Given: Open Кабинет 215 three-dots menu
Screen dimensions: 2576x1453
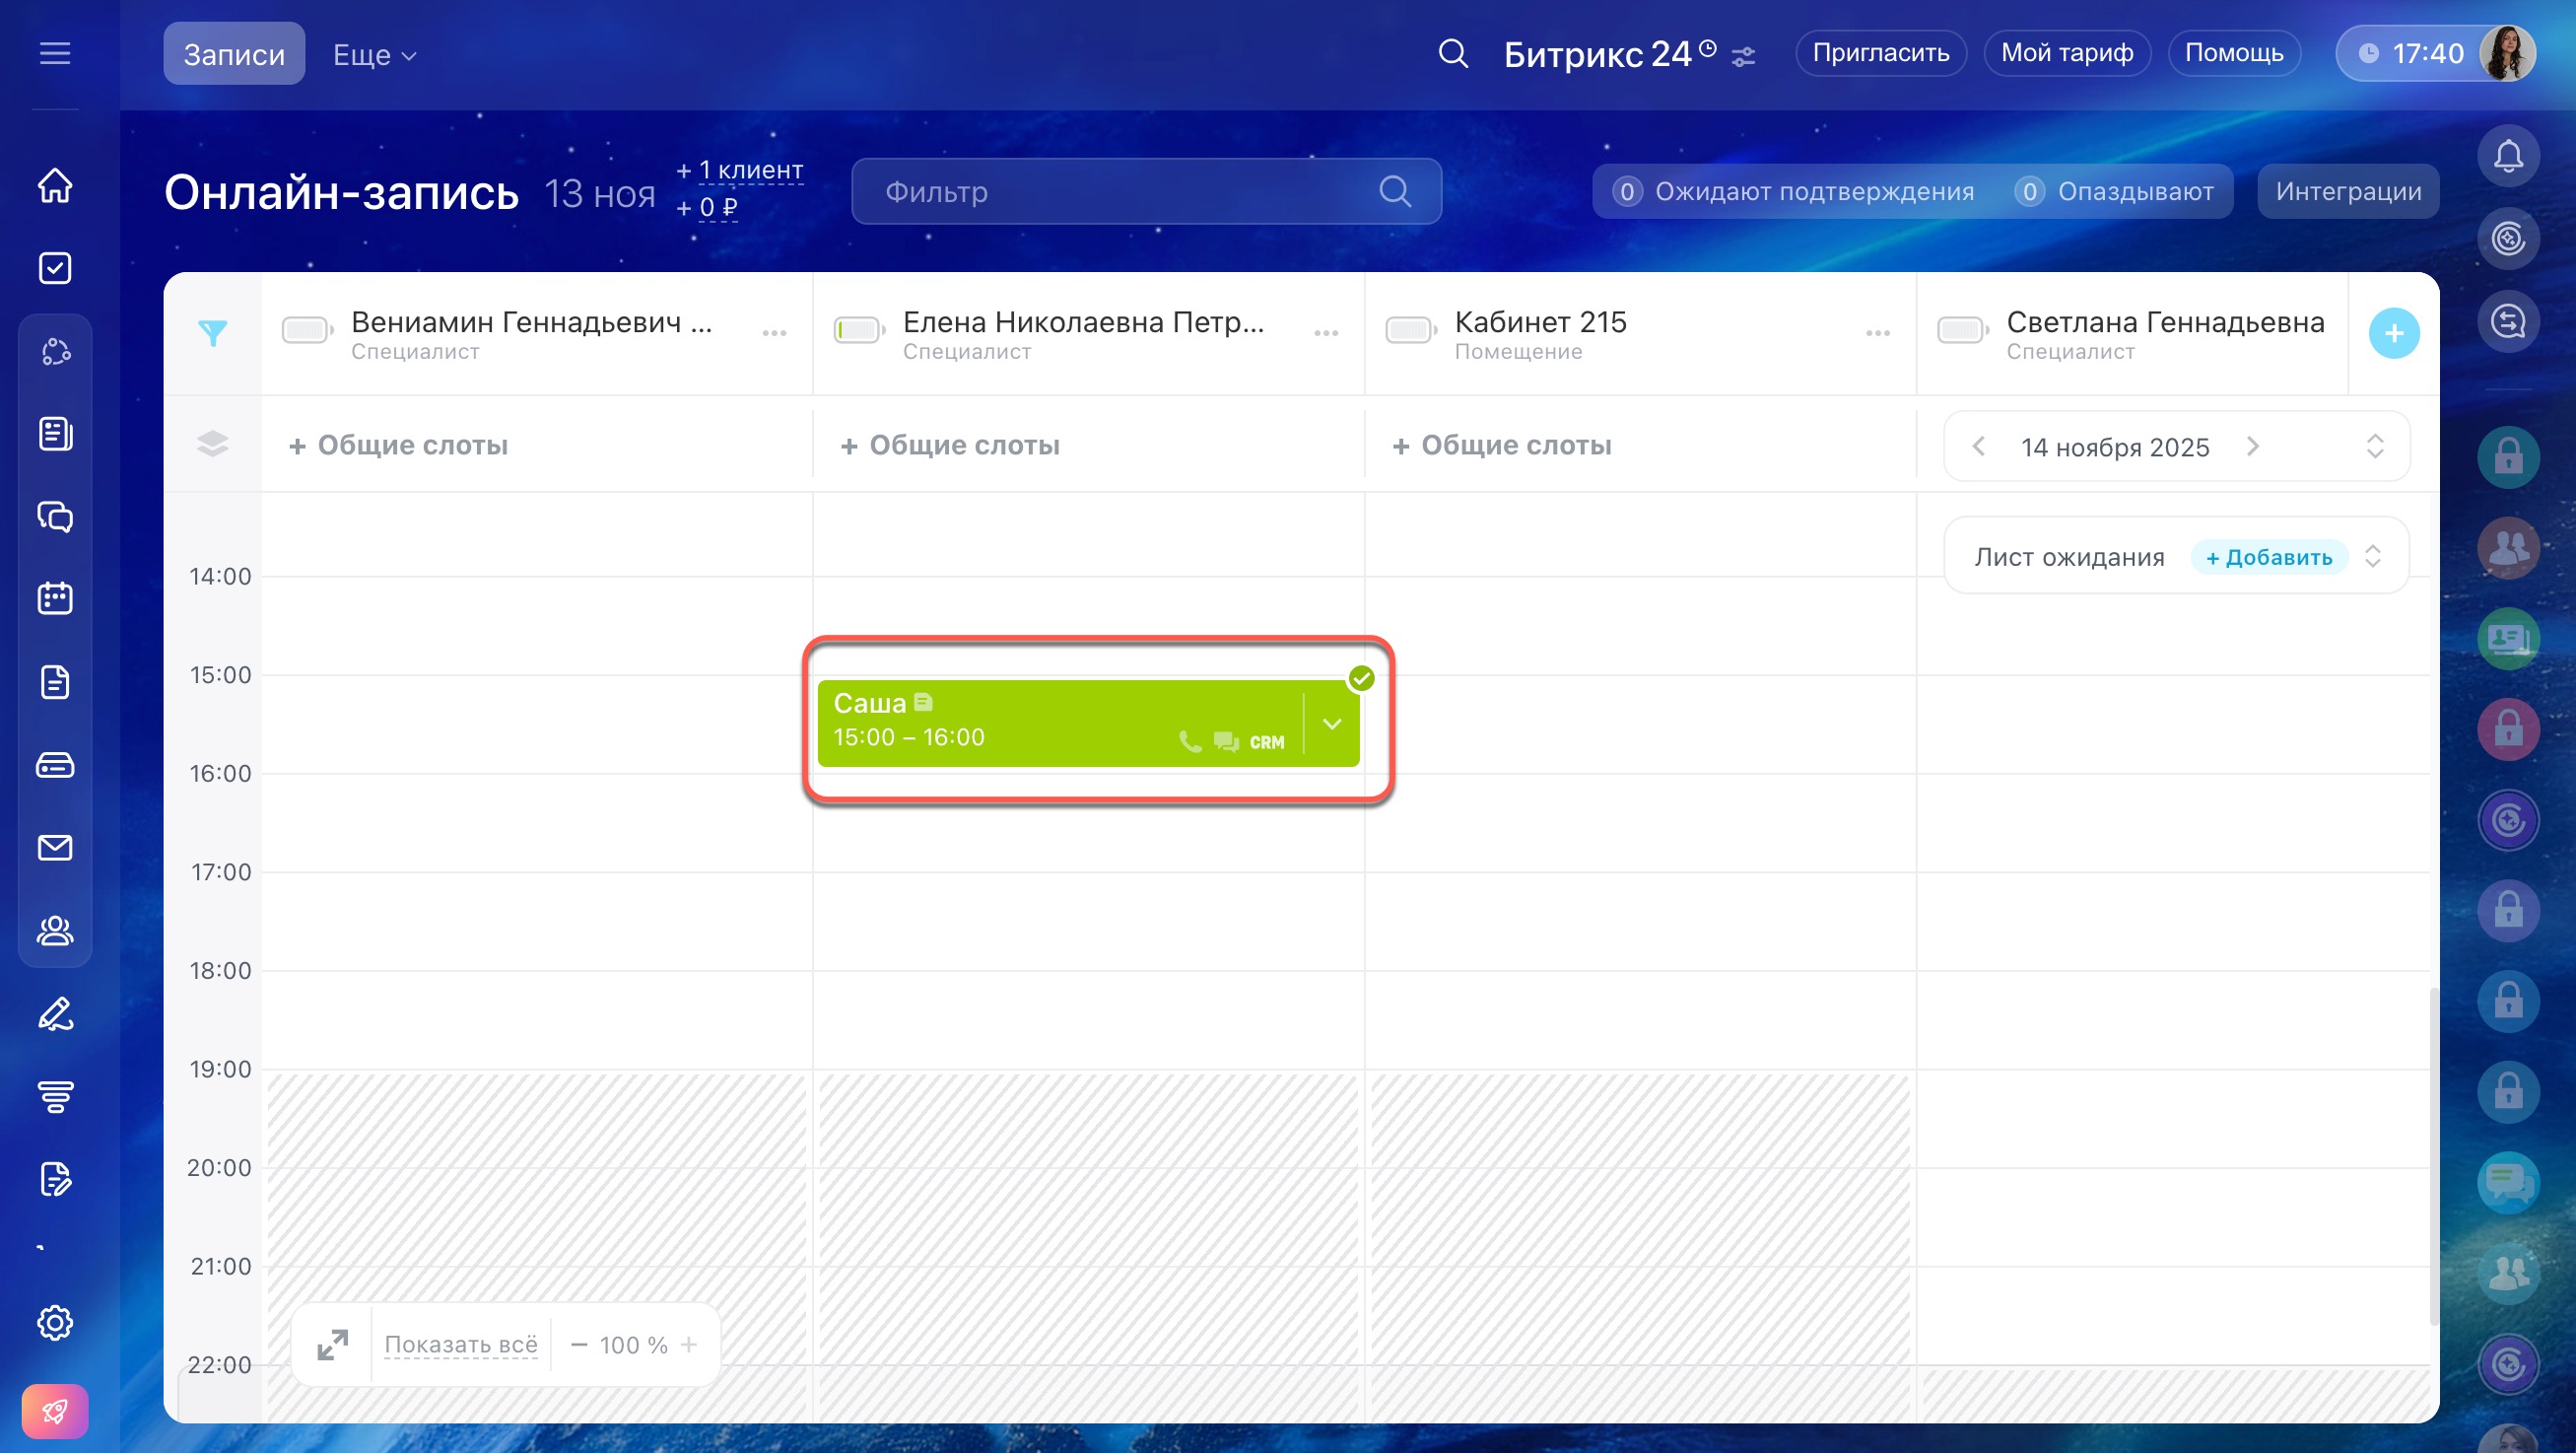Looking at the screenshot, I should click(1877, 333).
